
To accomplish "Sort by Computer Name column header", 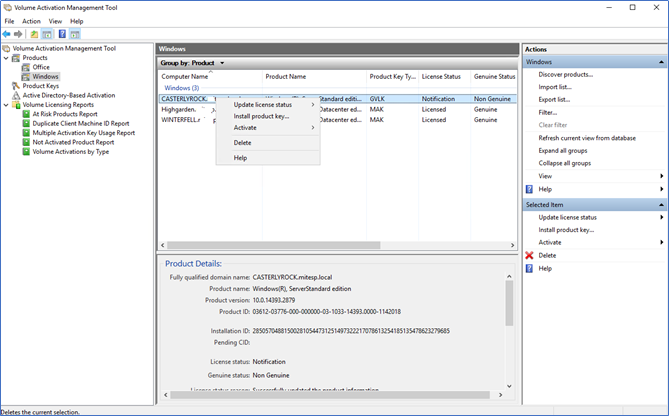I will point(210,77).
